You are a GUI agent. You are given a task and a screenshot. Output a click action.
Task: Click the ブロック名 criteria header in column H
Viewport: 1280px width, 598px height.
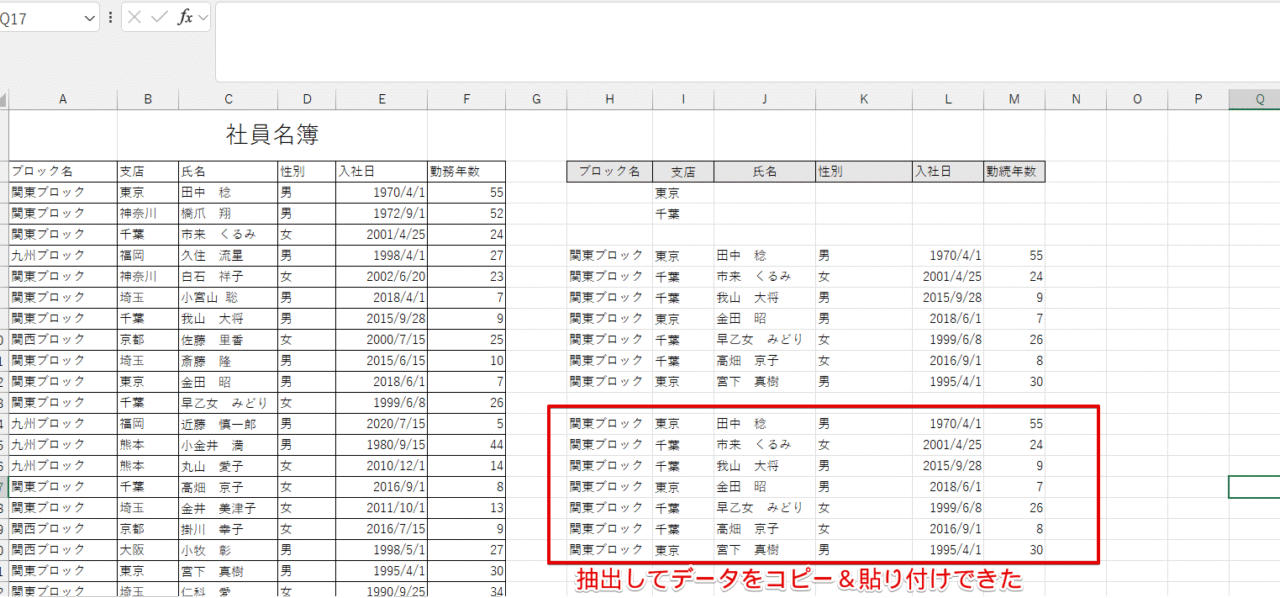(x=609, y=172)
